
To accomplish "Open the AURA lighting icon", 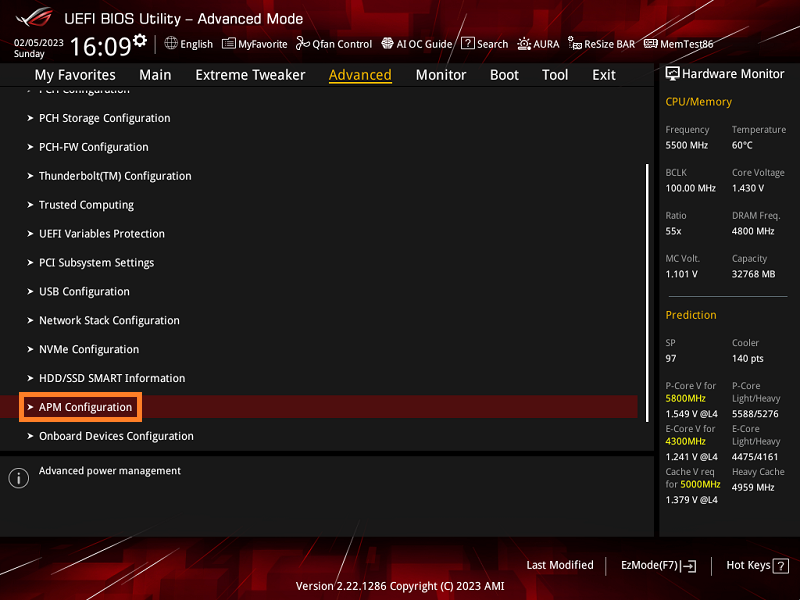I will click(x=524, y=44).
